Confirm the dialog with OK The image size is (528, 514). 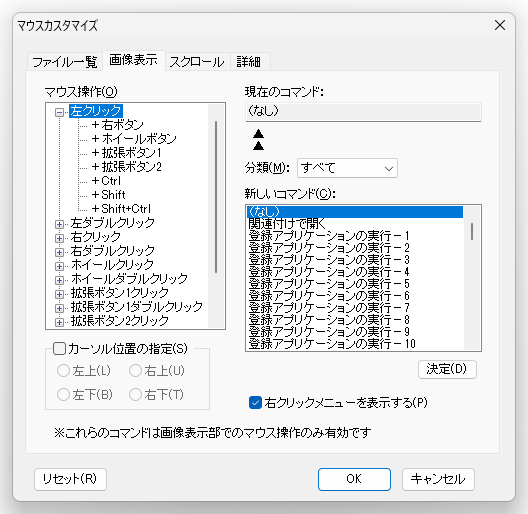(x=354, y=479)
